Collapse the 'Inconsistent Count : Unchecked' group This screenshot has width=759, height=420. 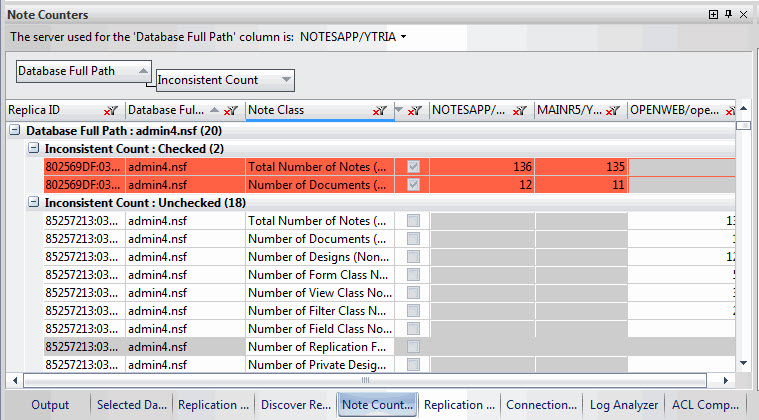(34, 202)
